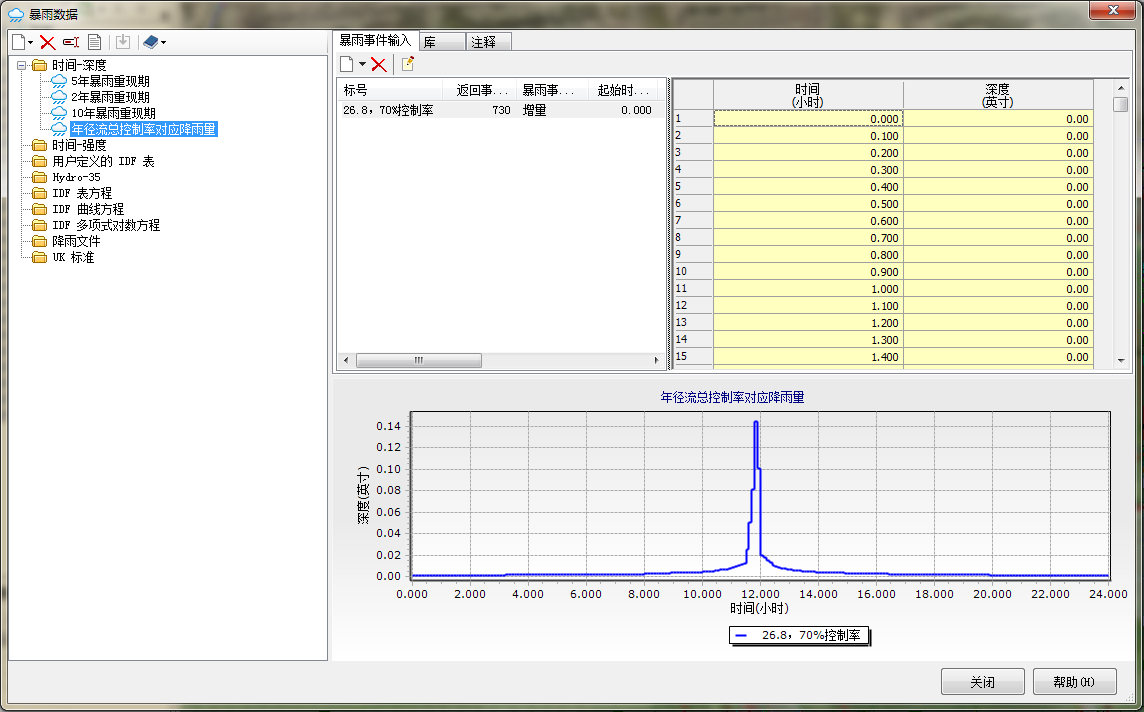1144x712 pixels.
Task: Click the data table scroll down arrow
Action: (1121, 360)
